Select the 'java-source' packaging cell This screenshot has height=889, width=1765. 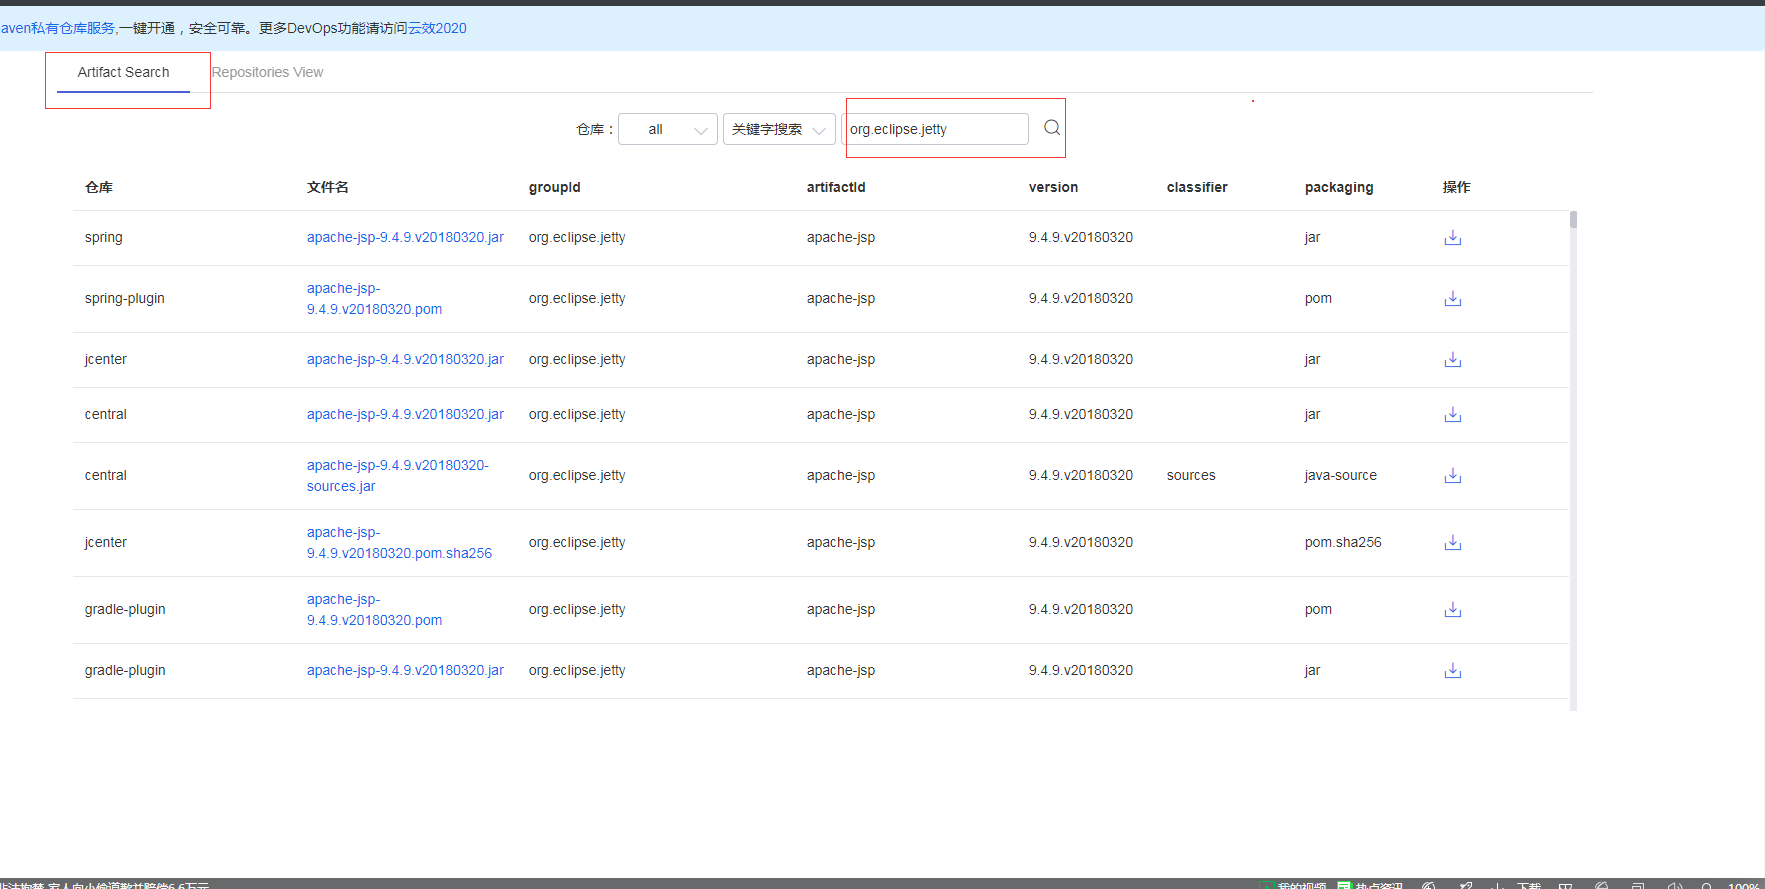click(1341, 475)
